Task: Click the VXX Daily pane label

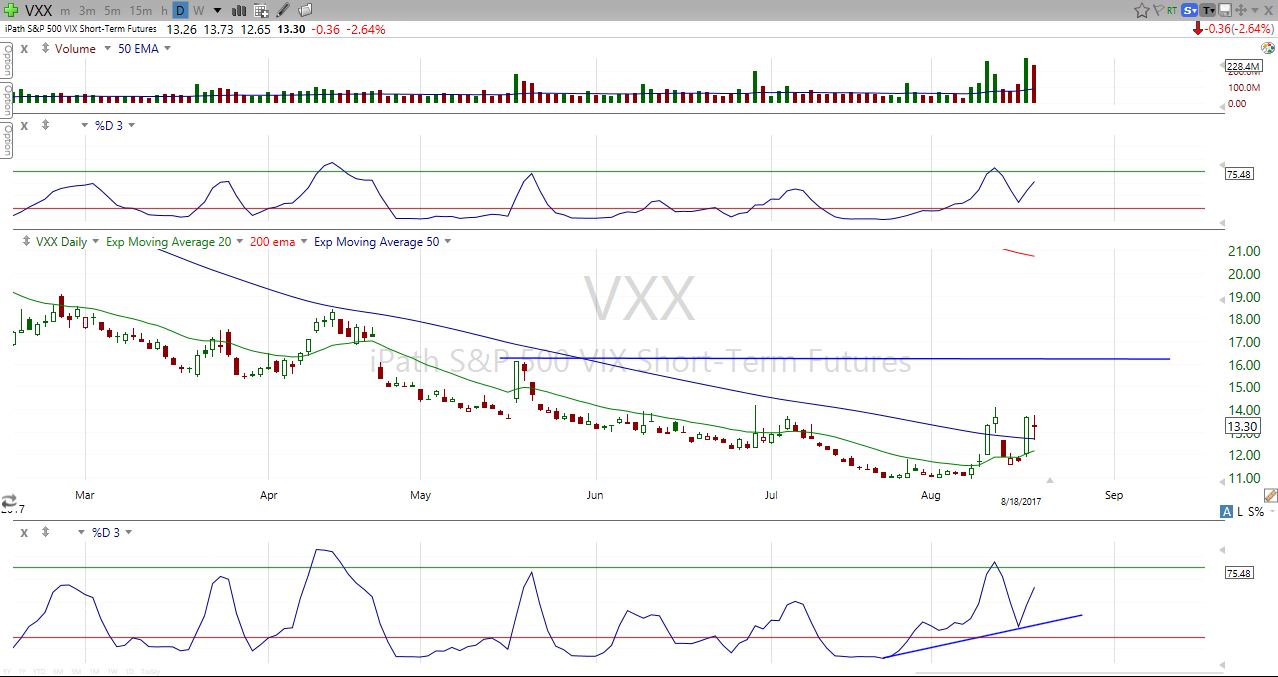Action: (x=61, y=242)
